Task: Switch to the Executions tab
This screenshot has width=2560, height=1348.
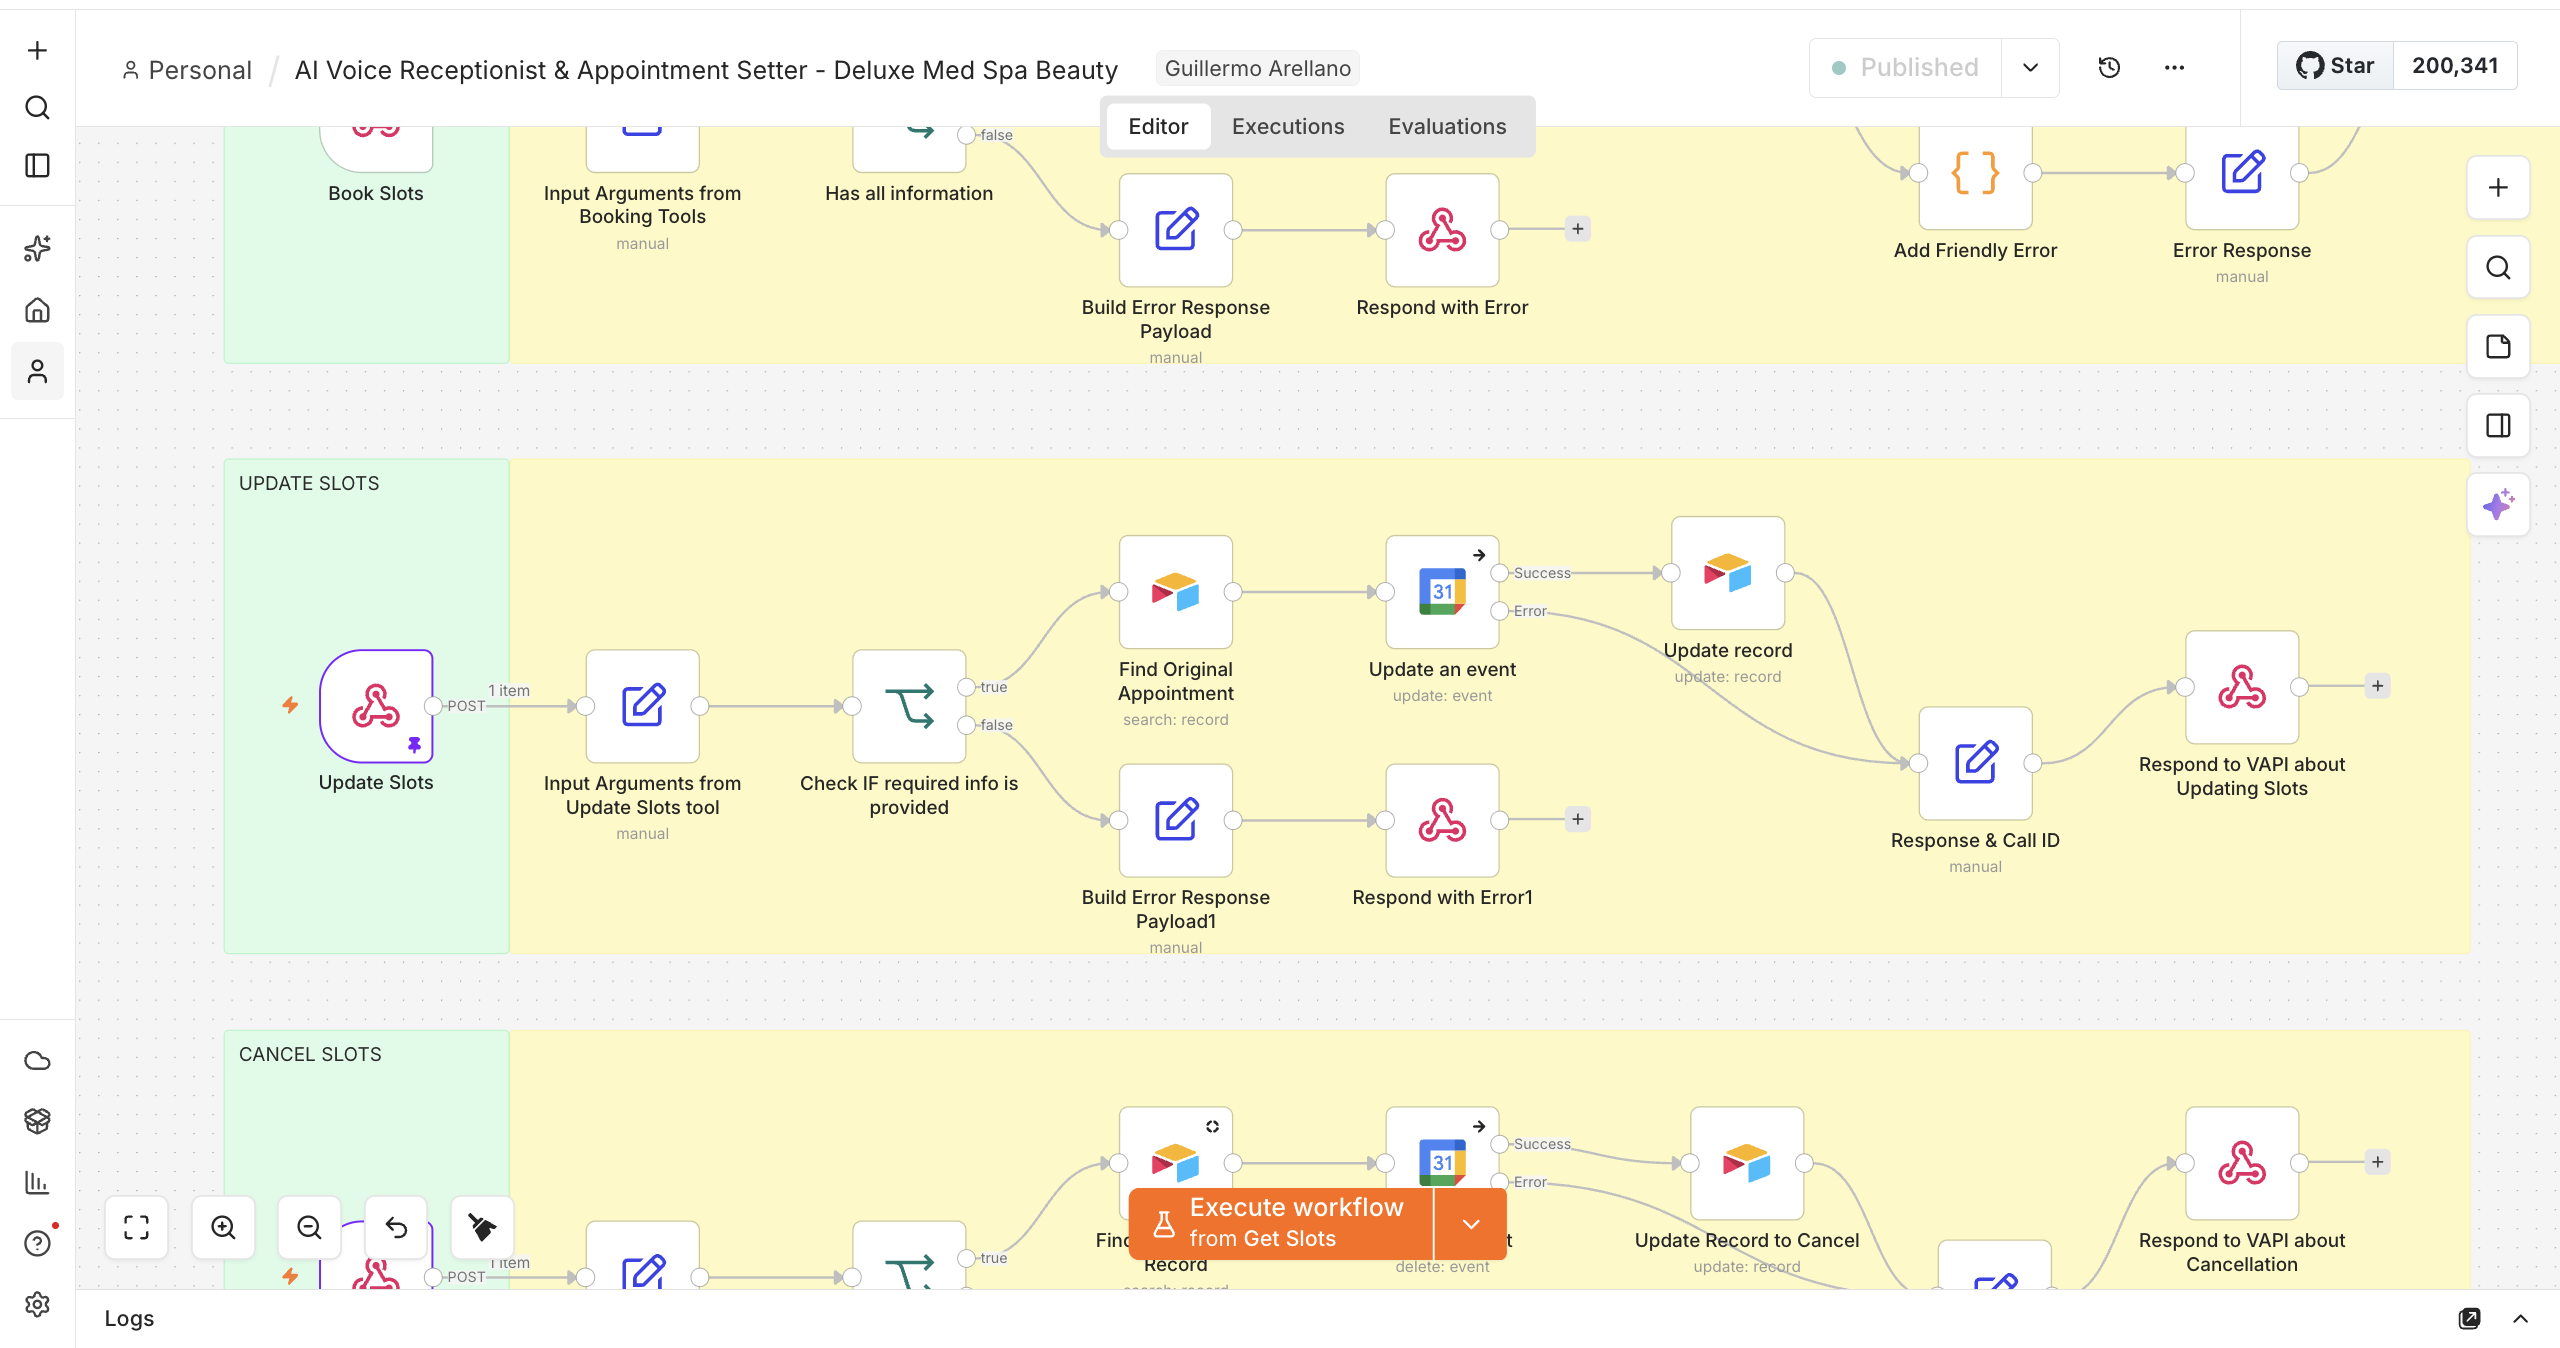Action: 1288,126
